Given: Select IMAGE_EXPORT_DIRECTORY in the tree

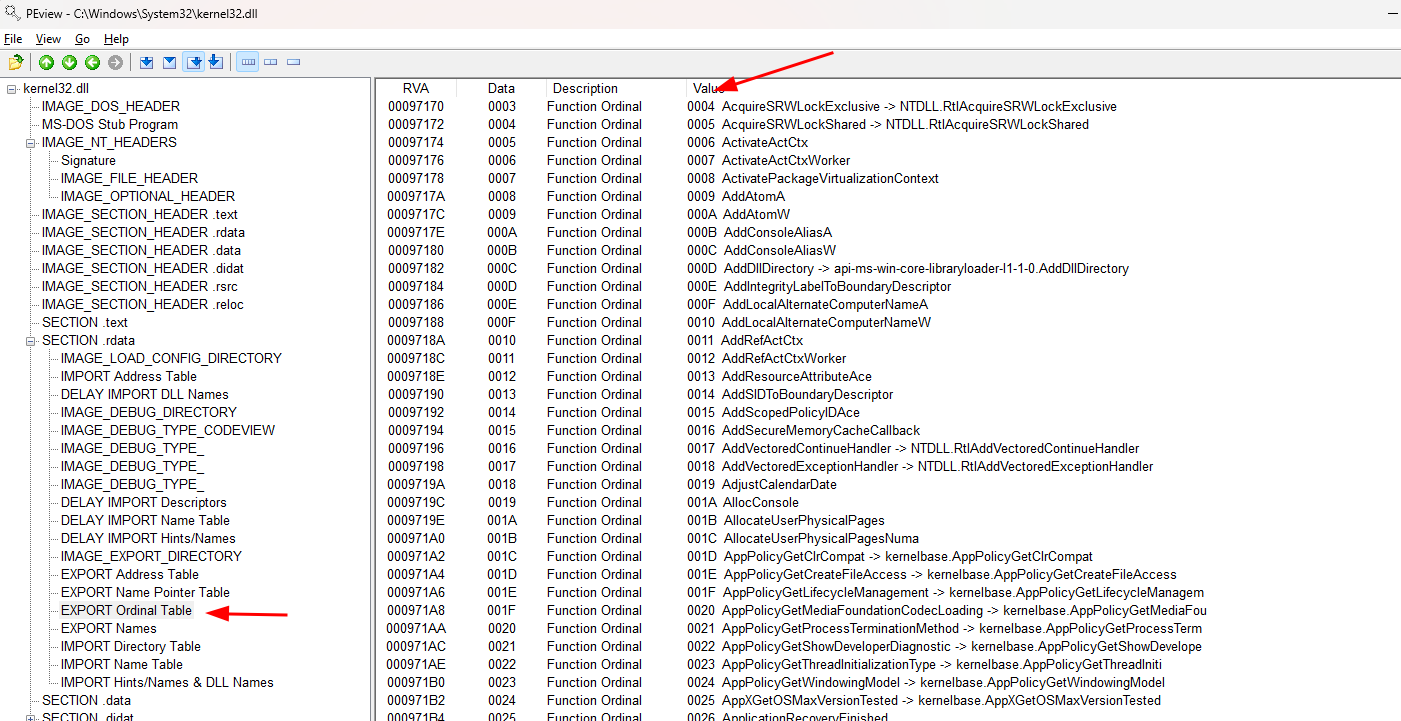Looking at the screenshot, I should 151,556.
